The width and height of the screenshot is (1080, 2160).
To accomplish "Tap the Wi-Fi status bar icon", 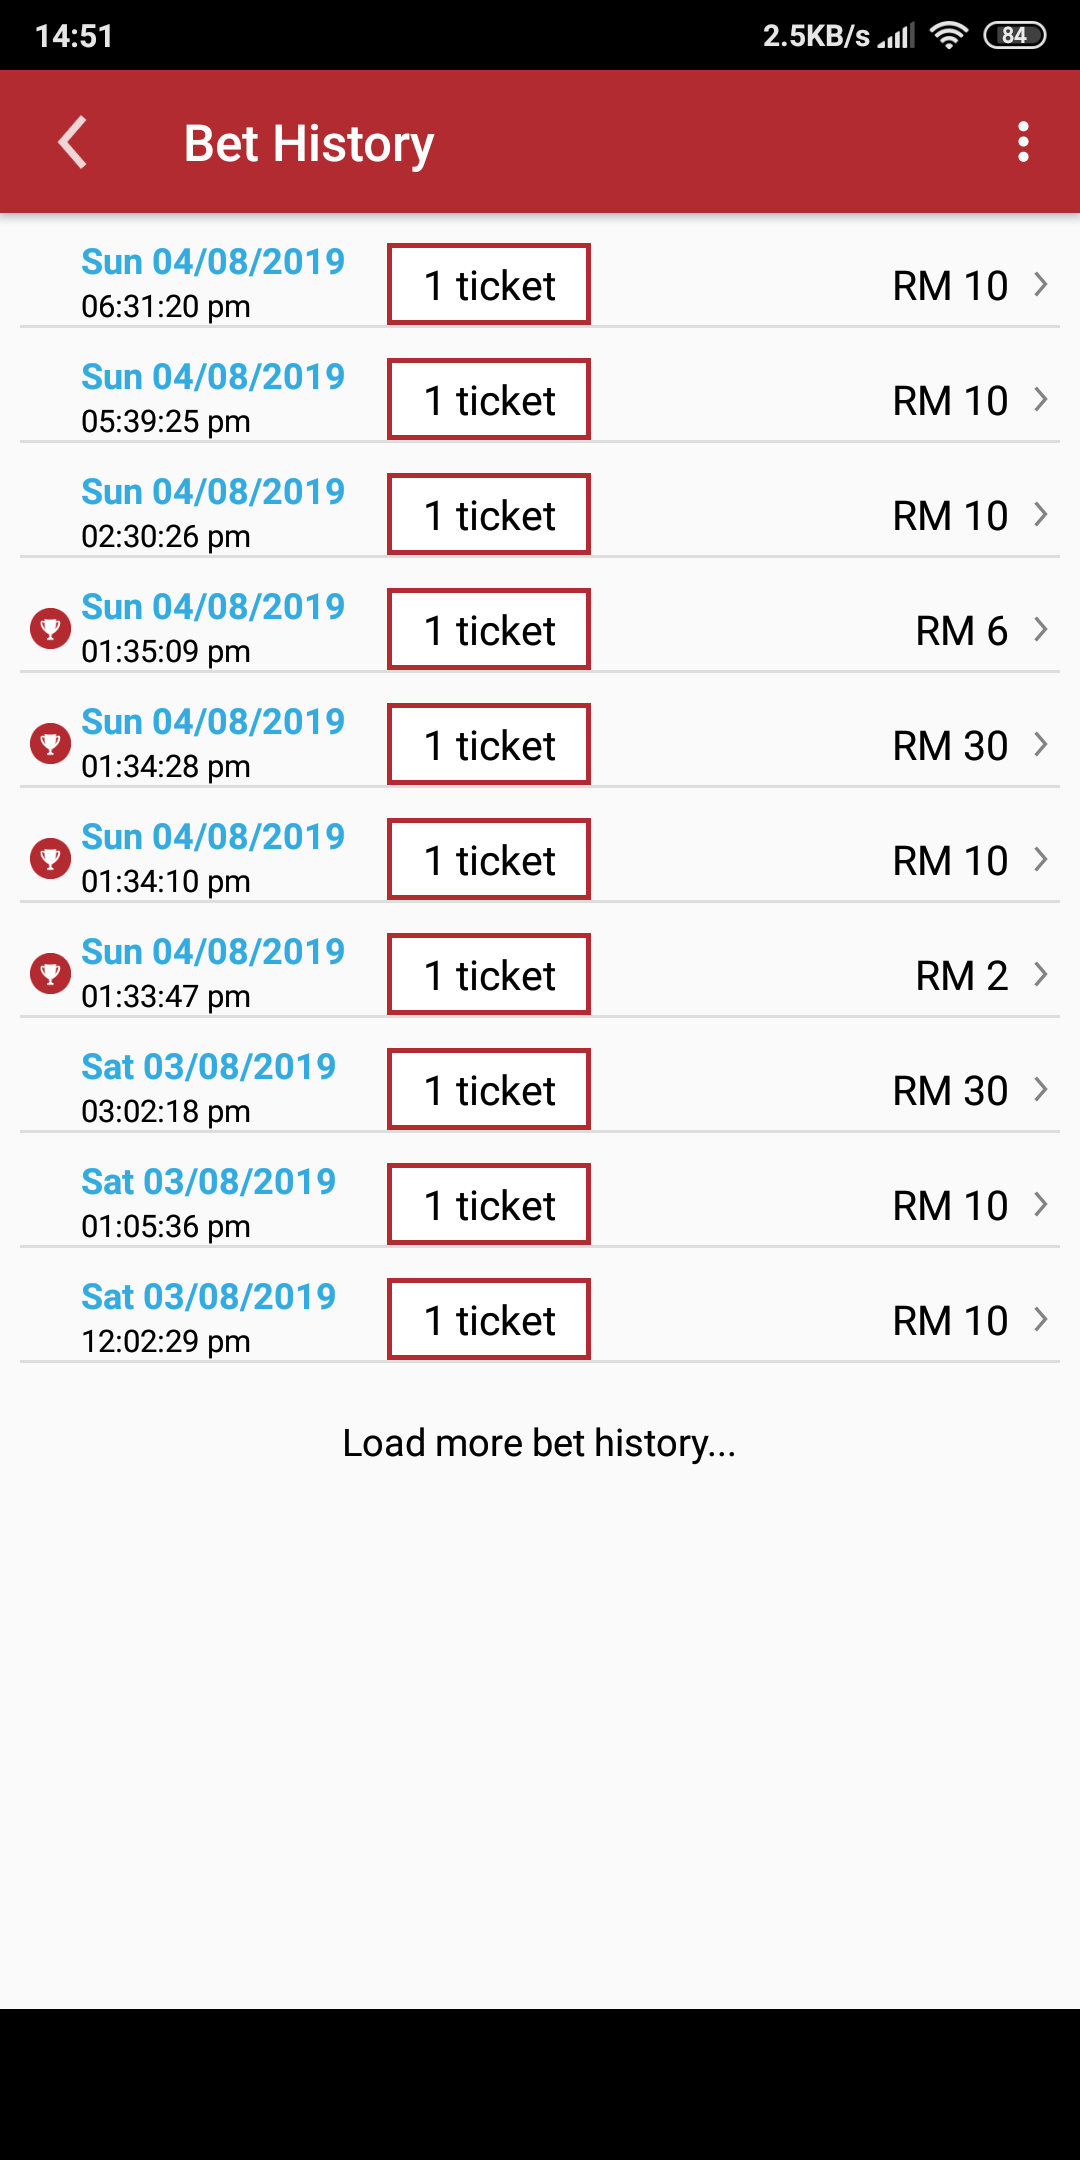I will point(948,36).
